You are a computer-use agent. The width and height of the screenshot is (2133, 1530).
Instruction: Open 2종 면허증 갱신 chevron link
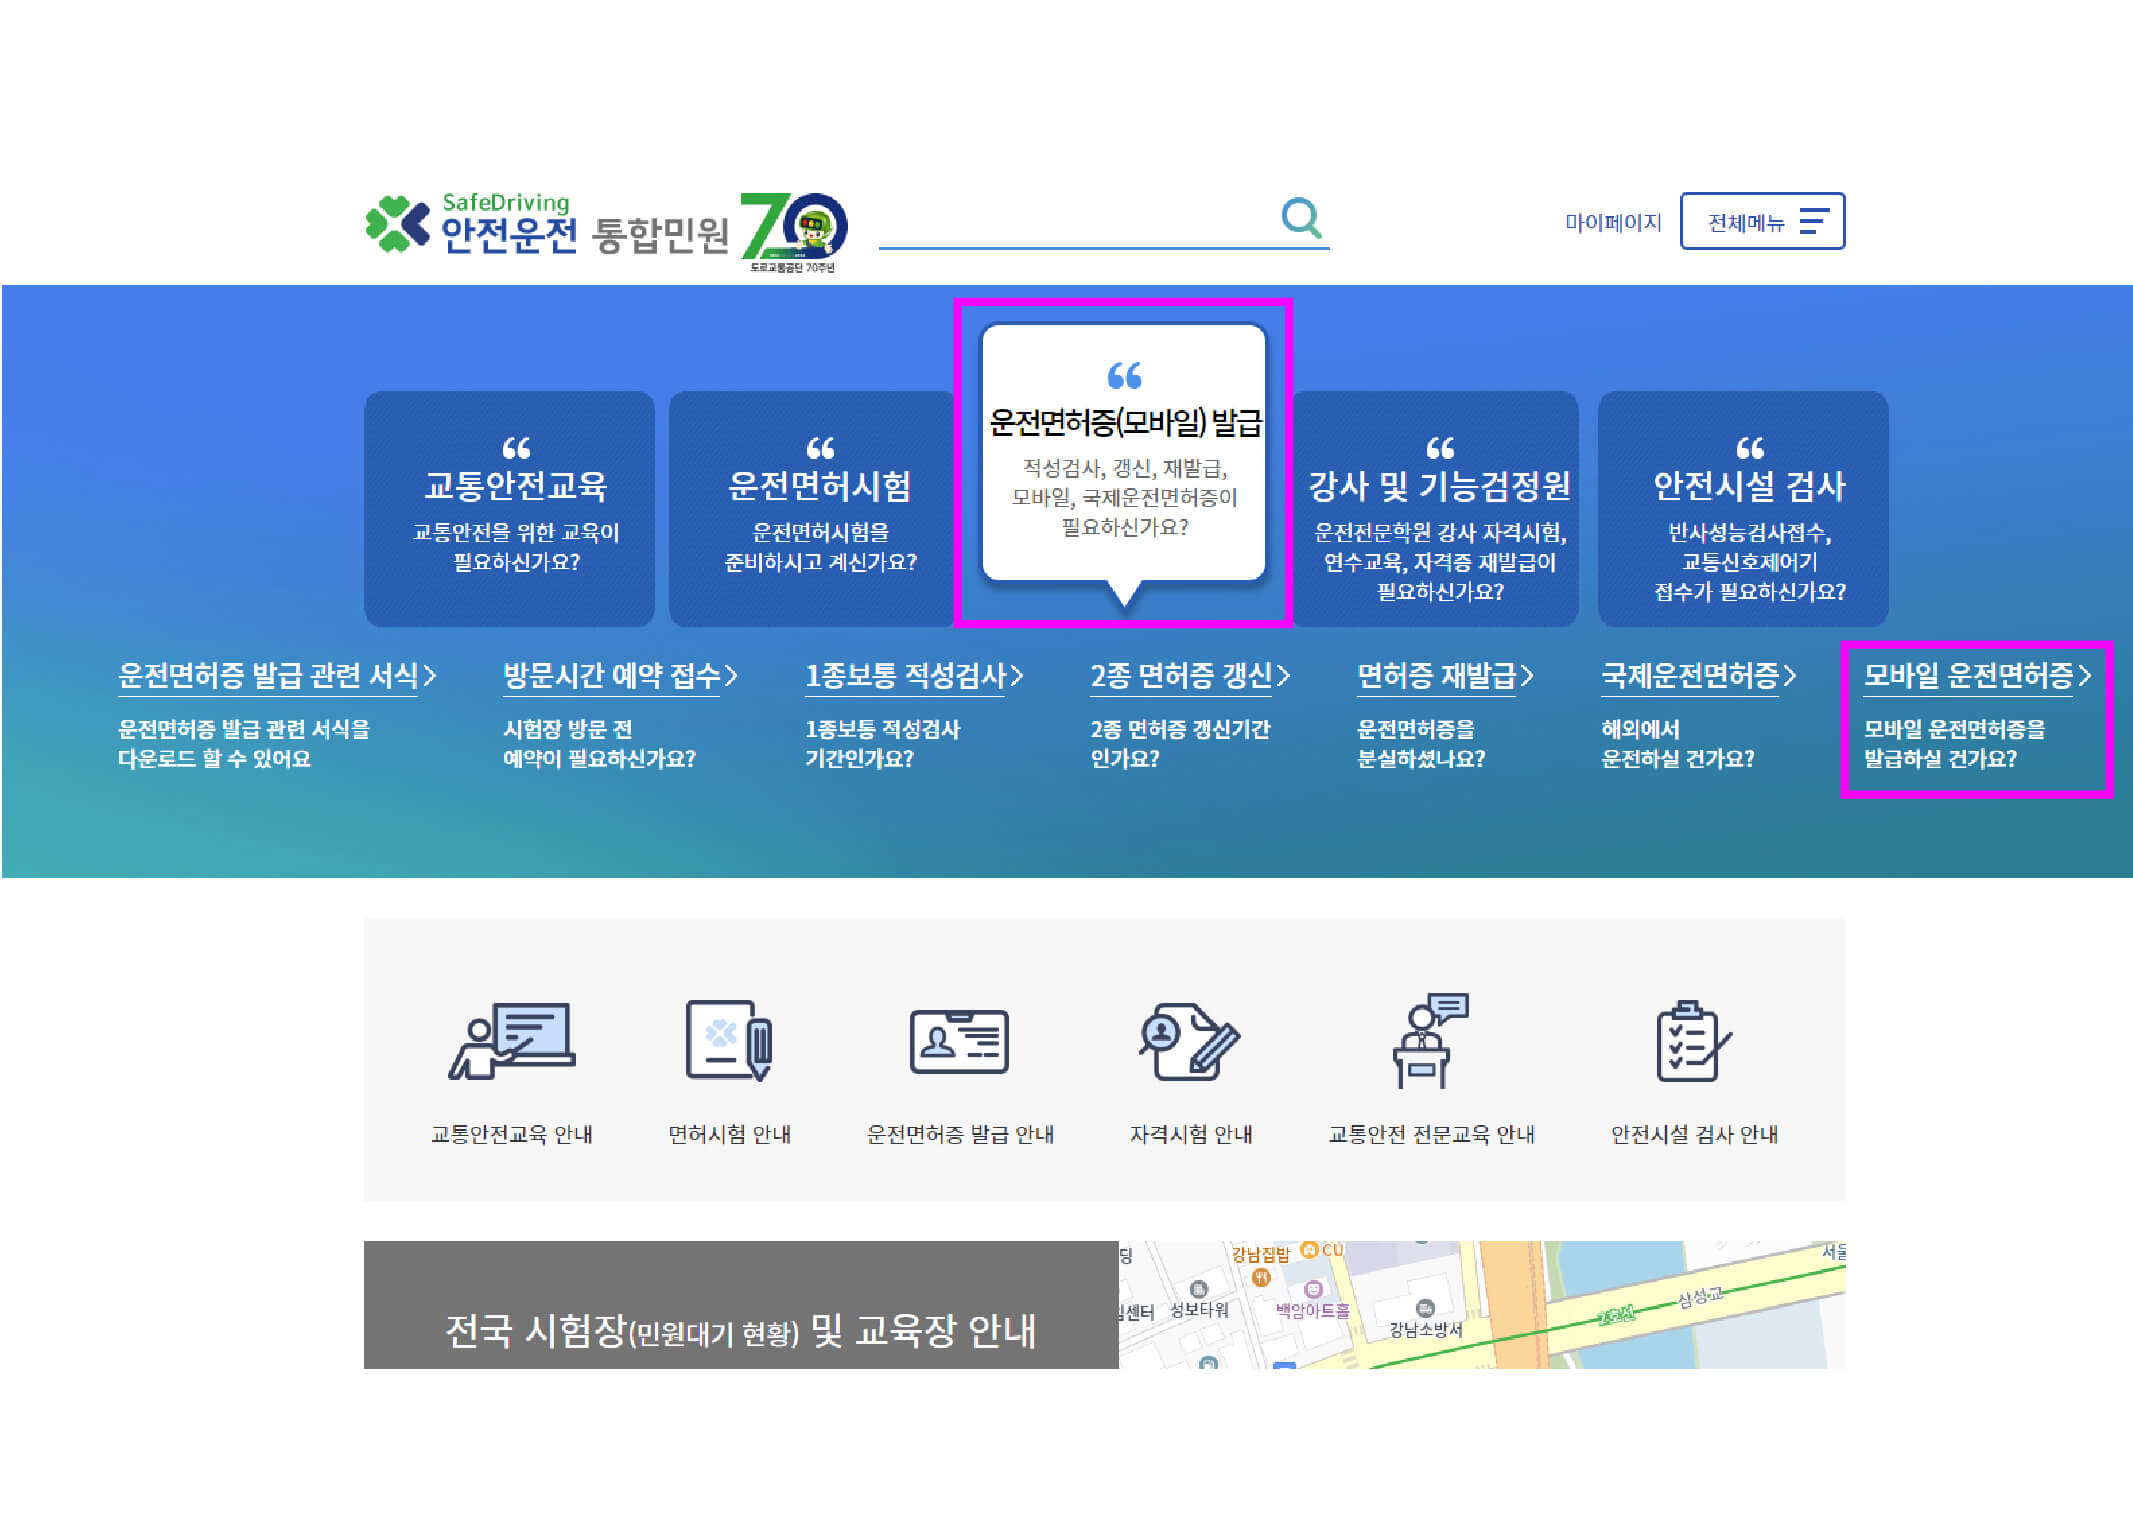click(x=1190, y=676)
